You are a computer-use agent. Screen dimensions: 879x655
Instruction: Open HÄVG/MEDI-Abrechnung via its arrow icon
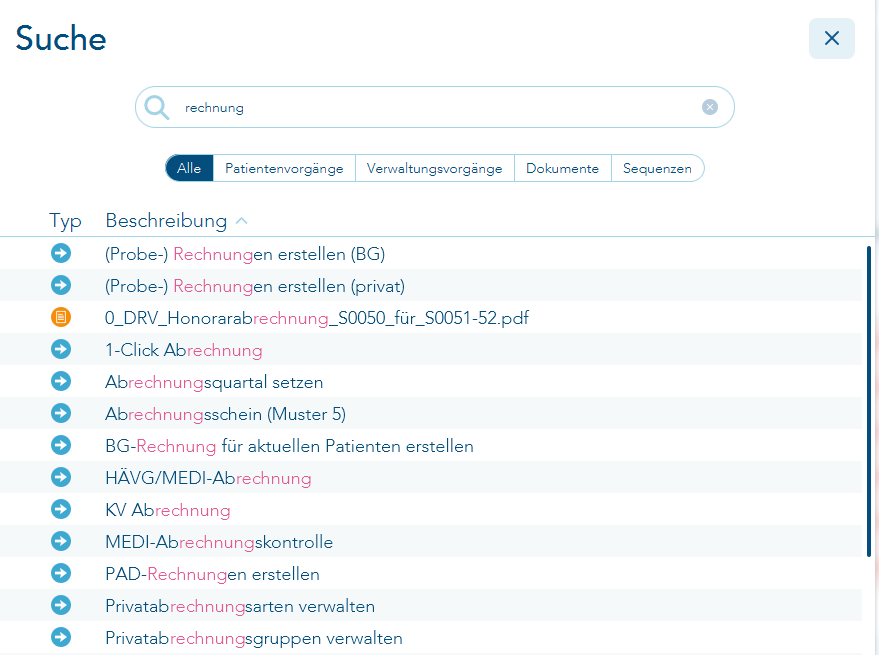(61, 477)
